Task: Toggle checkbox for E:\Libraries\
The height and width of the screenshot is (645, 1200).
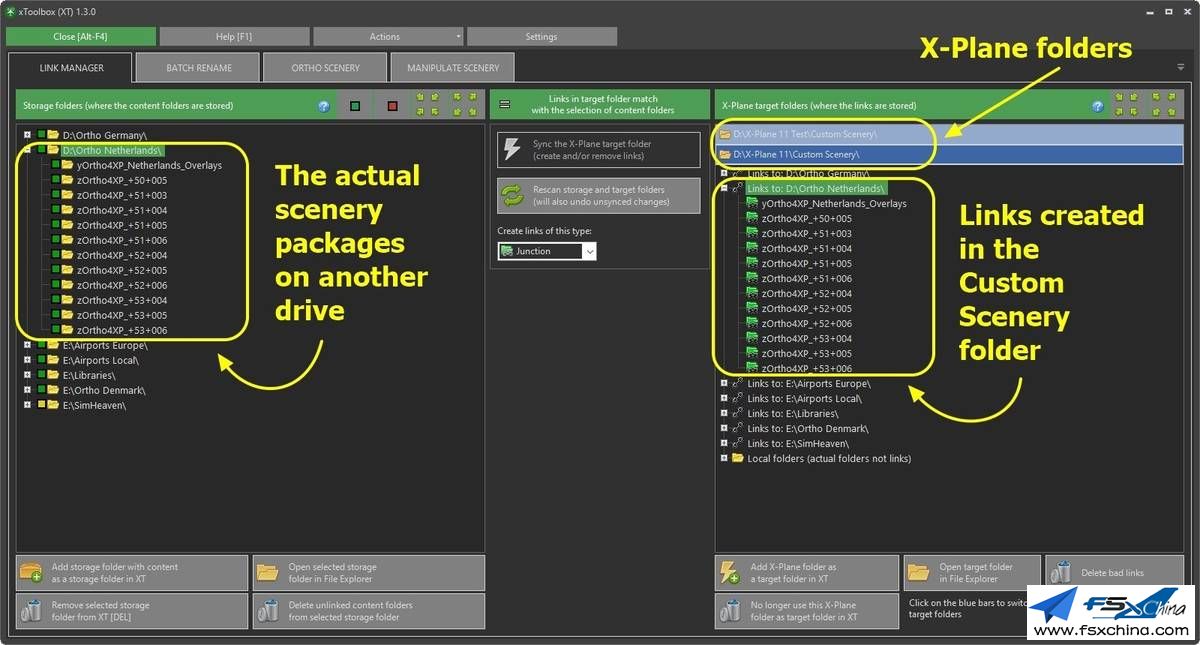Action: coord(41,375)
